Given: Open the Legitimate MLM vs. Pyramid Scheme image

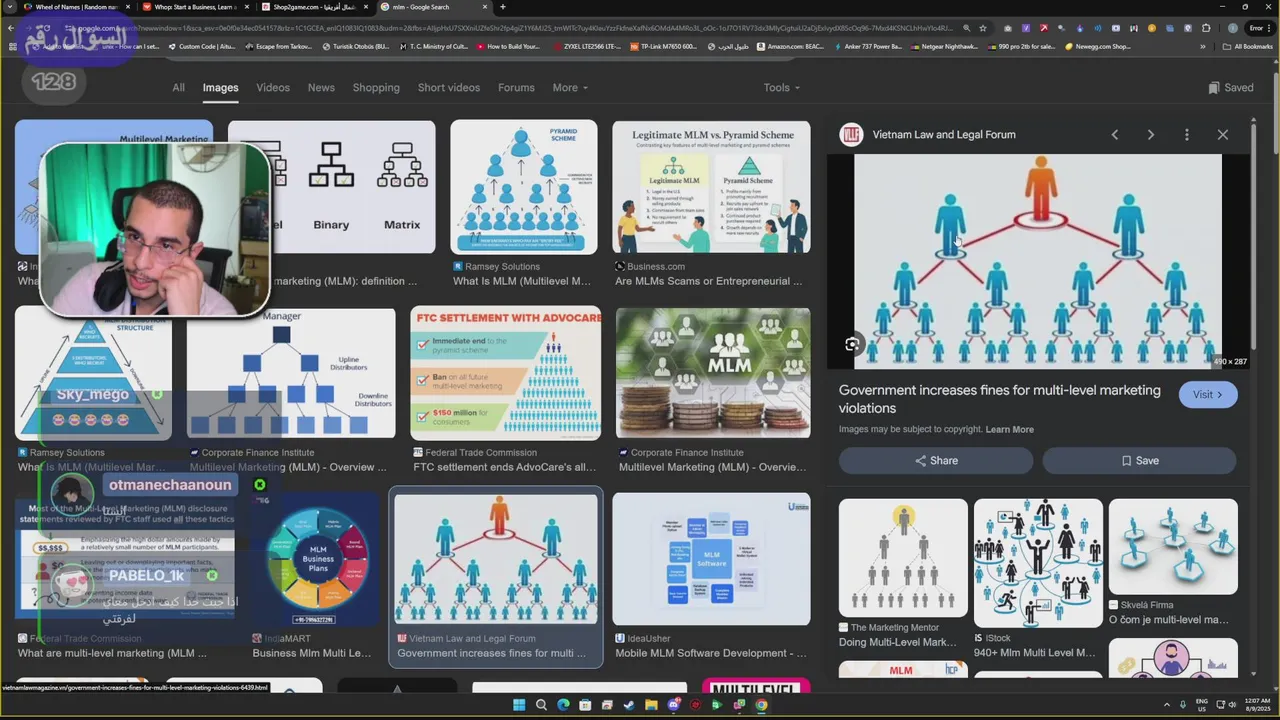Looking at the screenshot, I should click(711, 187).
